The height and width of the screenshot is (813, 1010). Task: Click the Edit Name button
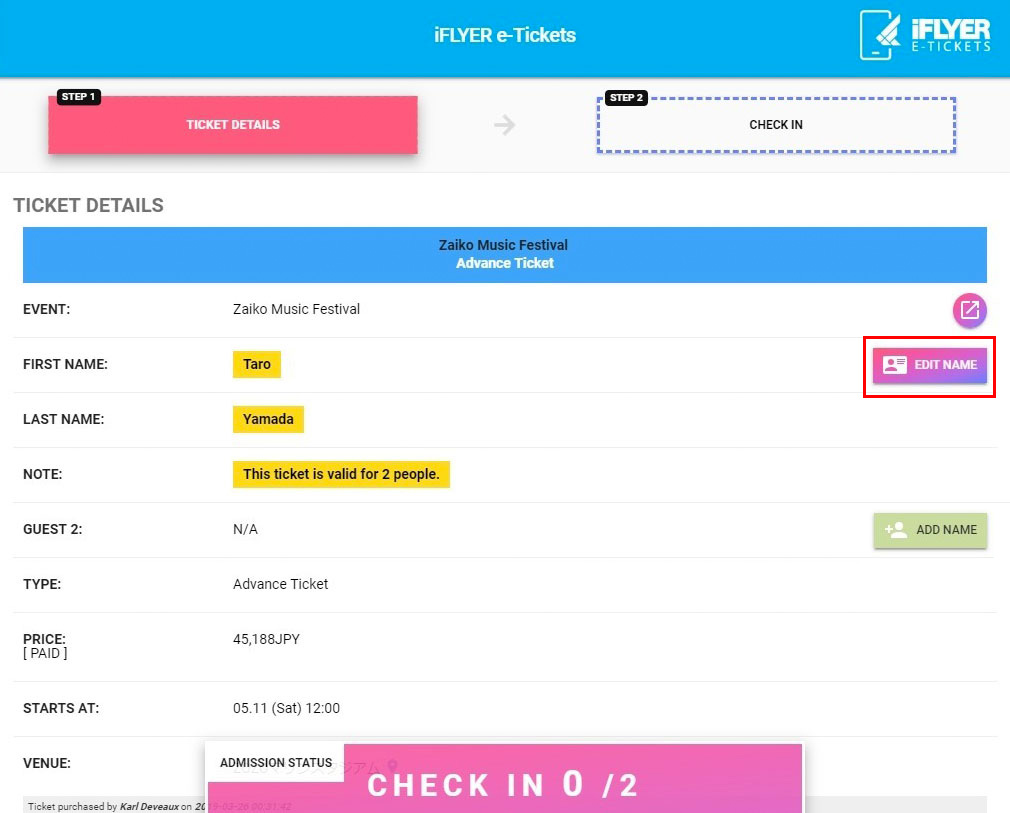pyautogui.click(x=929, y=365)
